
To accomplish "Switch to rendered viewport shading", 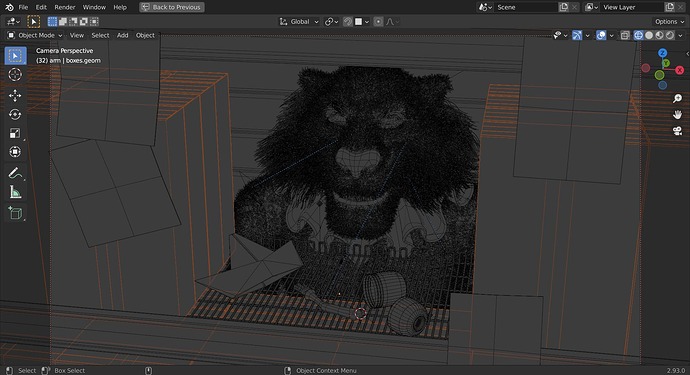I will click(x=670, y=35).
